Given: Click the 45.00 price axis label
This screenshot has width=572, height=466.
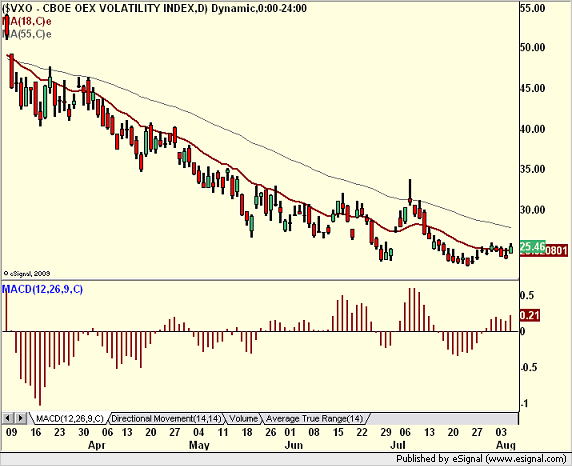Looking at the screenshot, I should [533, 88].
